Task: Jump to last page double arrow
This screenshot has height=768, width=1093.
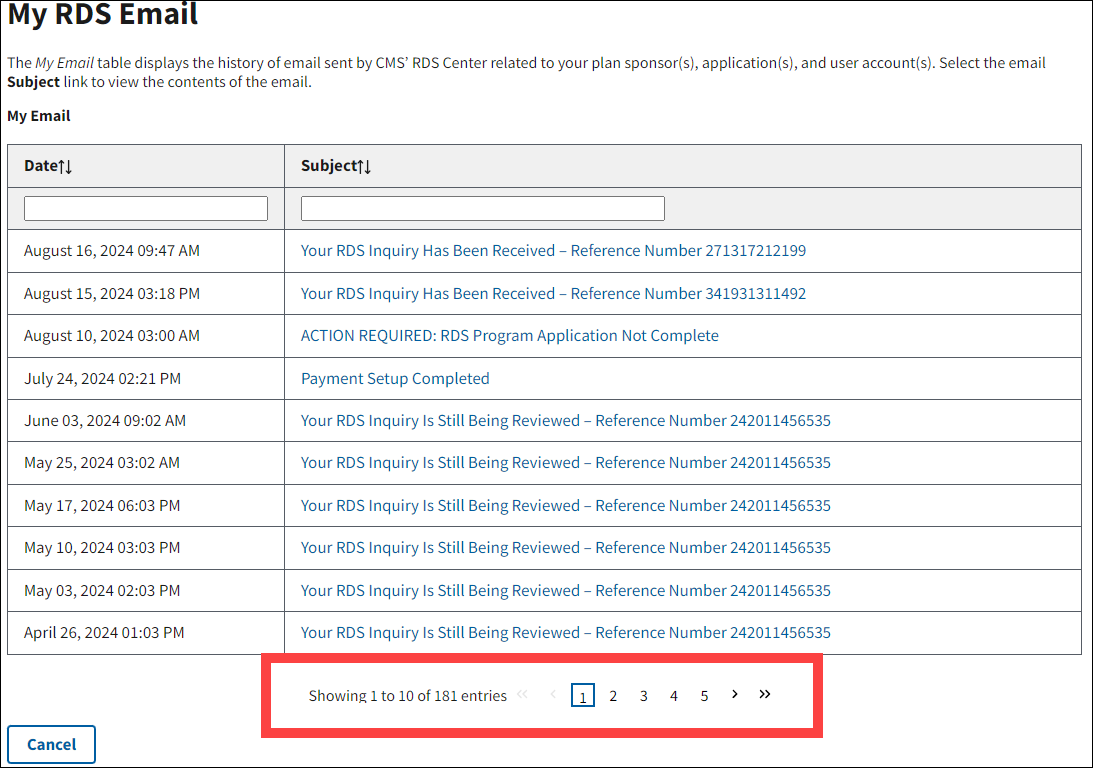Action: pos(765,694)
